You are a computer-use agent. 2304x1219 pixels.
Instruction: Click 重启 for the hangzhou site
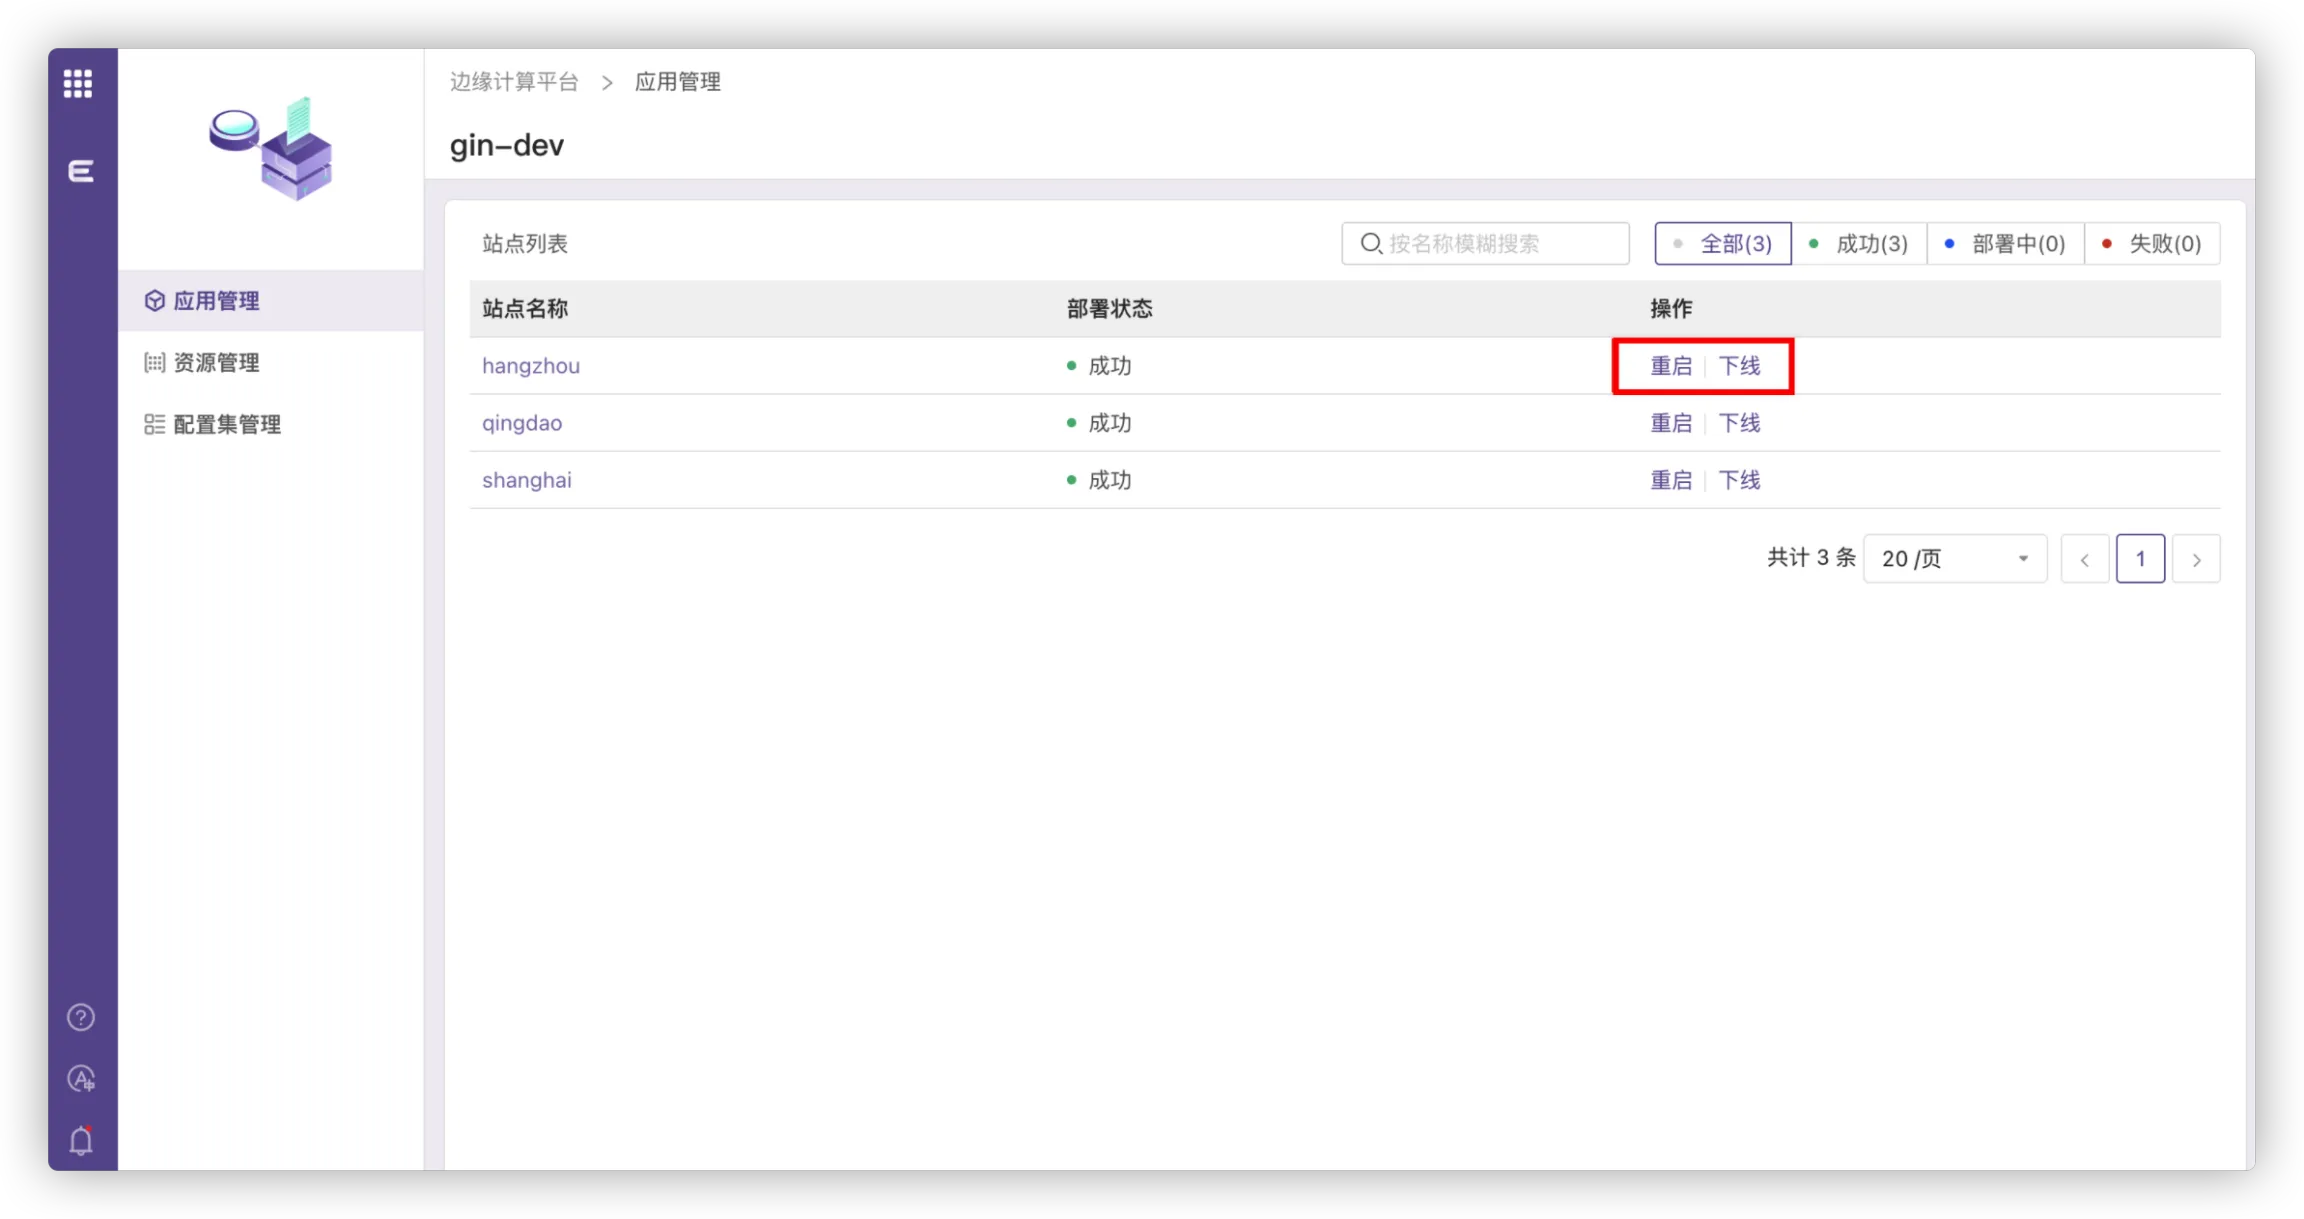pyautogui.click(x=1671, y=366)
